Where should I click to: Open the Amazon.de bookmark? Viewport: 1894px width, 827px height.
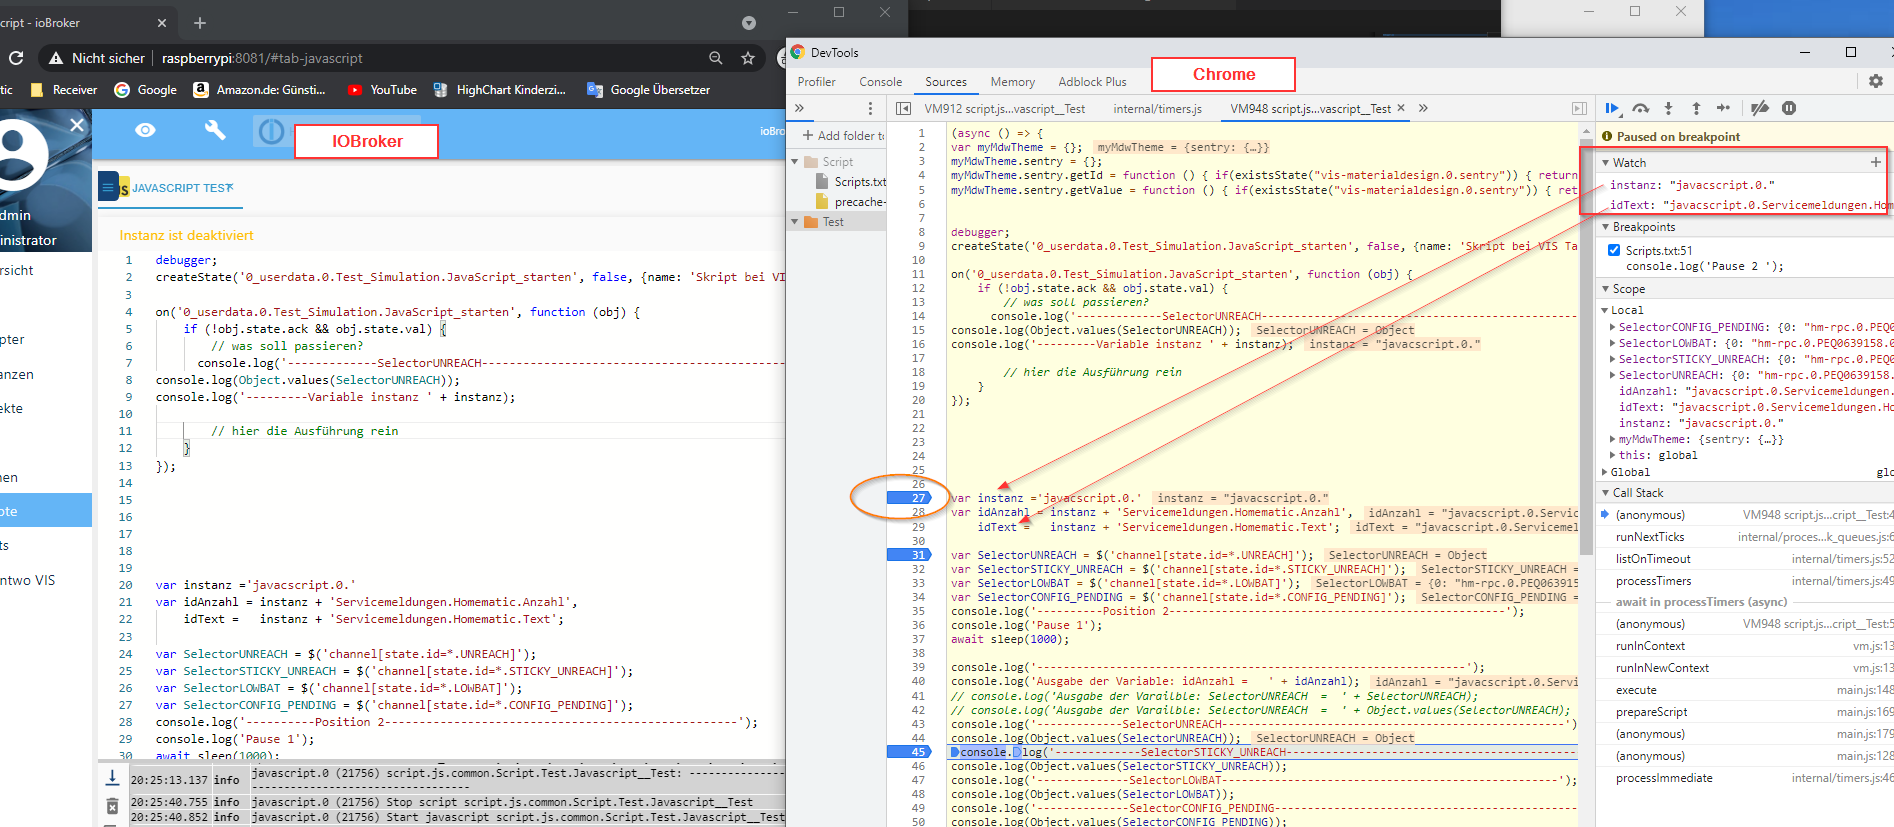(x=259, y=90)
